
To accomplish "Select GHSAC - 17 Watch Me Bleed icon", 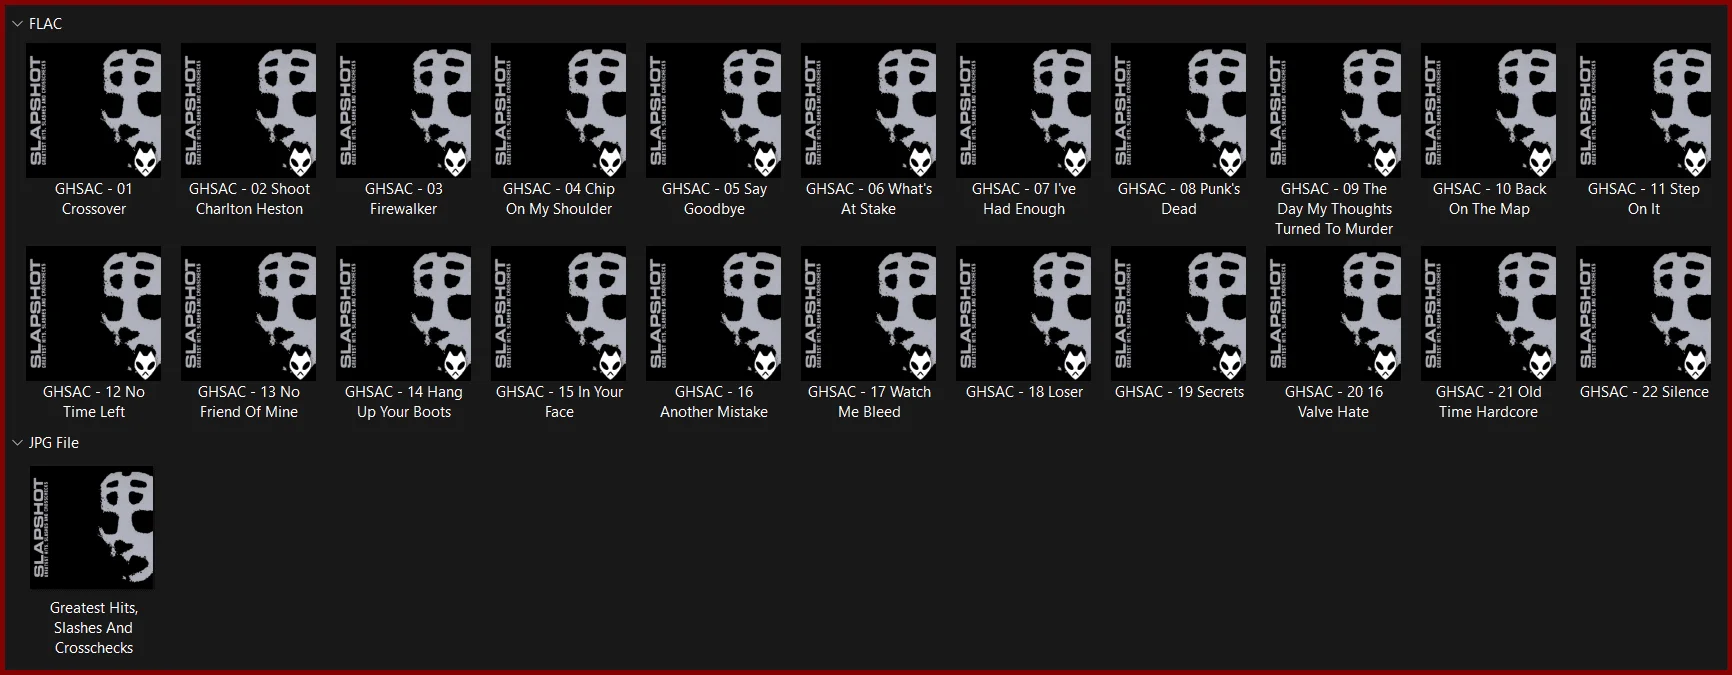I will (x=869, y=313).
